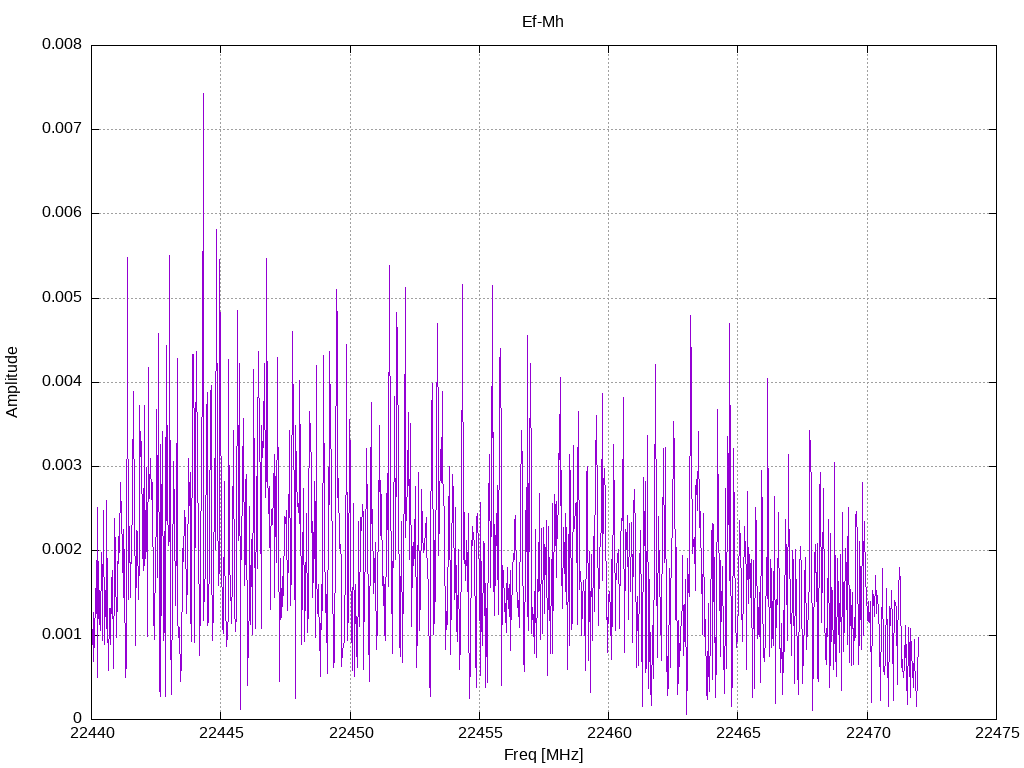Click the 22475 x-axis tick label
Image resolution: width=1024 pixels, height=768 pixels.
pyautogui.click(x=996, y=734)
